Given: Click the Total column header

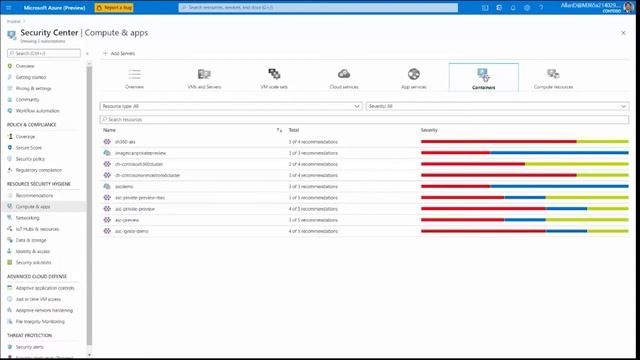Looking at the screenshot, I should [294, 130].
